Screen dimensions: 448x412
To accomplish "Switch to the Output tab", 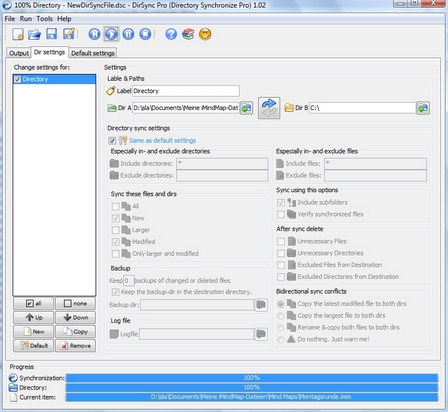I will [19, 53].
